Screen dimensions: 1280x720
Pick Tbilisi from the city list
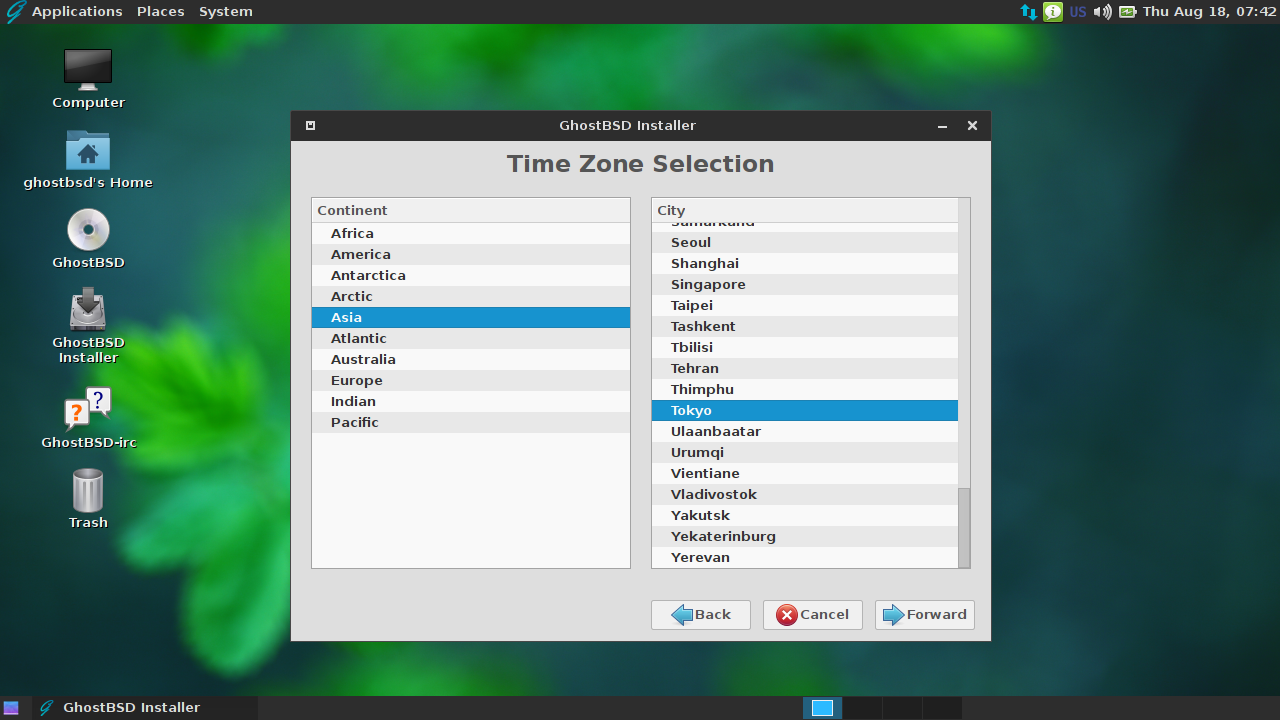(x=805, y=347)
